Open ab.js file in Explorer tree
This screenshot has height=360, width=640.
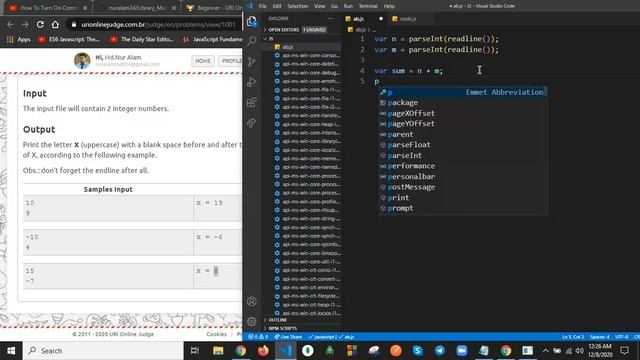(302, 47)
